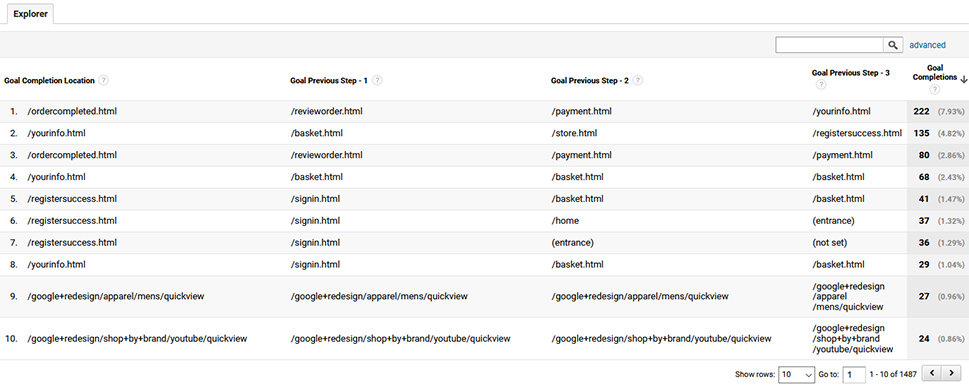This screenshot has height=389, width=969.
Task: Open the Show rows dropdown
Action: (797, 374)
